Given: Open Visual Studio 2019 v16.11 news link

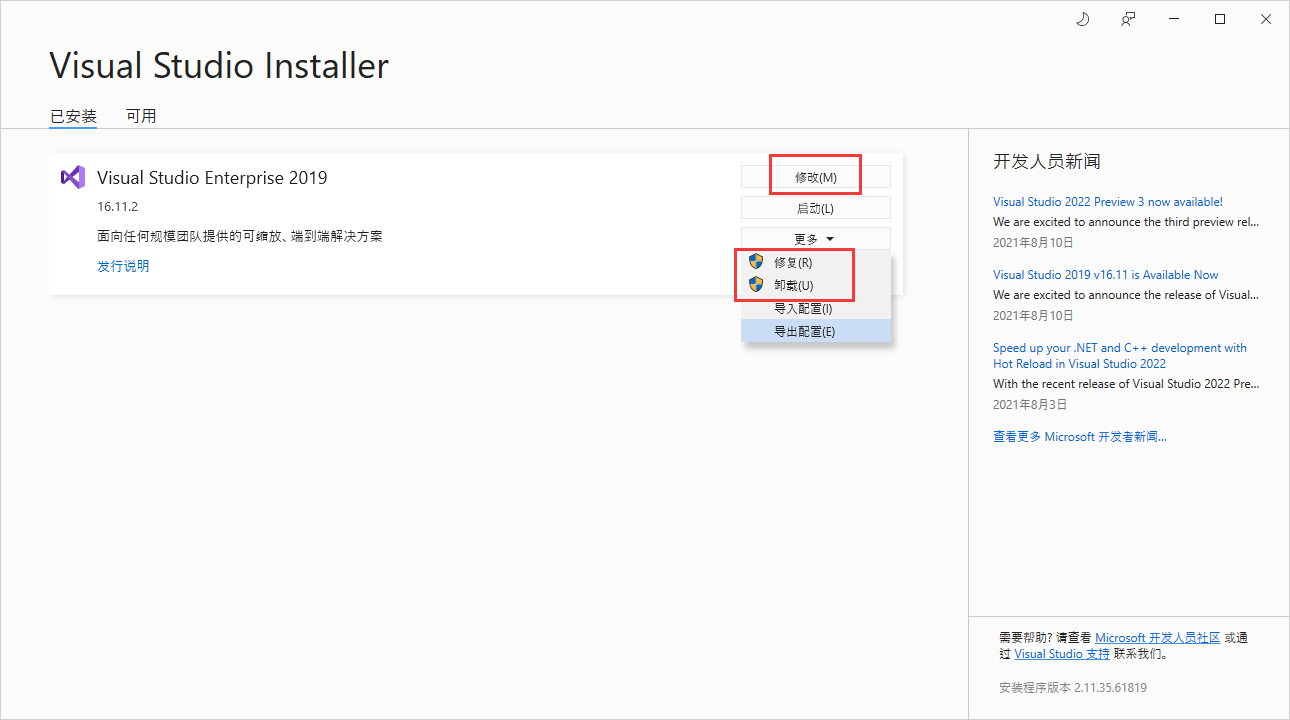Looking at the screenshot, I should tap(1105, 275).
